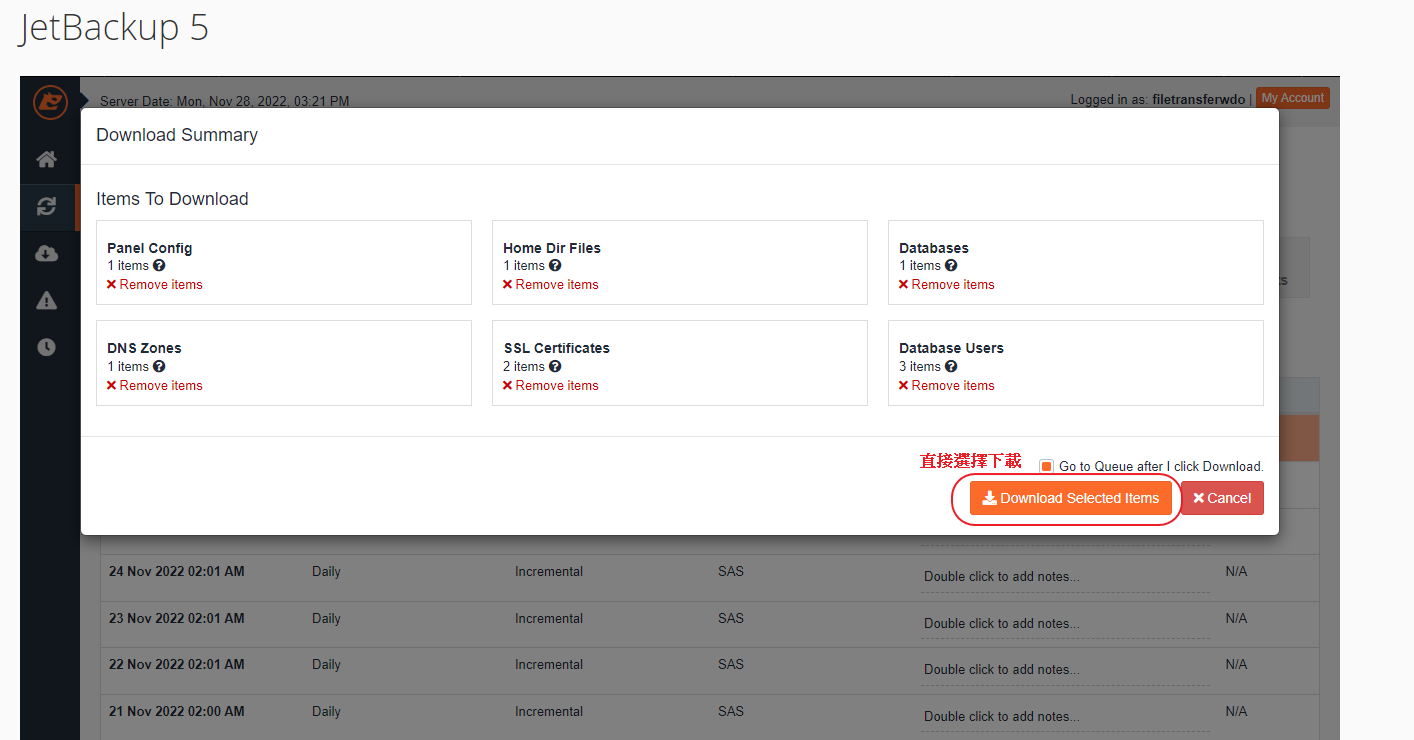Click help icon beside Panel Config items
This screenshot has width=1414, height=740.
tap(159, 266)
